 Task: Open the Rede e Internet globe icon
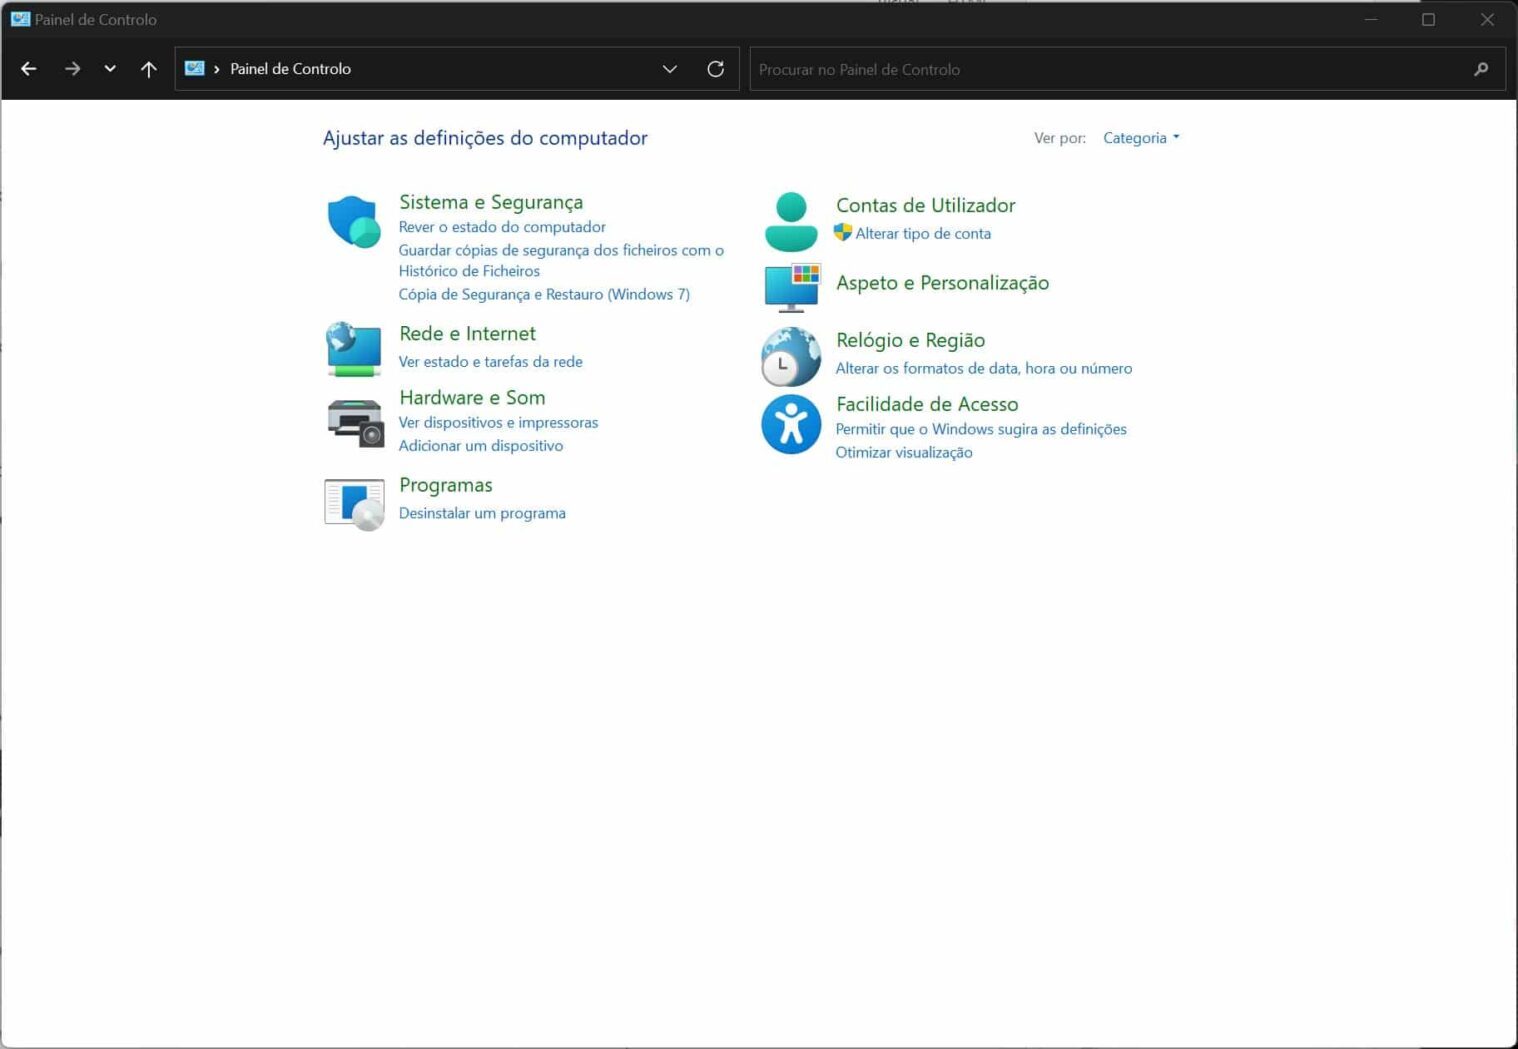(354, 349)
